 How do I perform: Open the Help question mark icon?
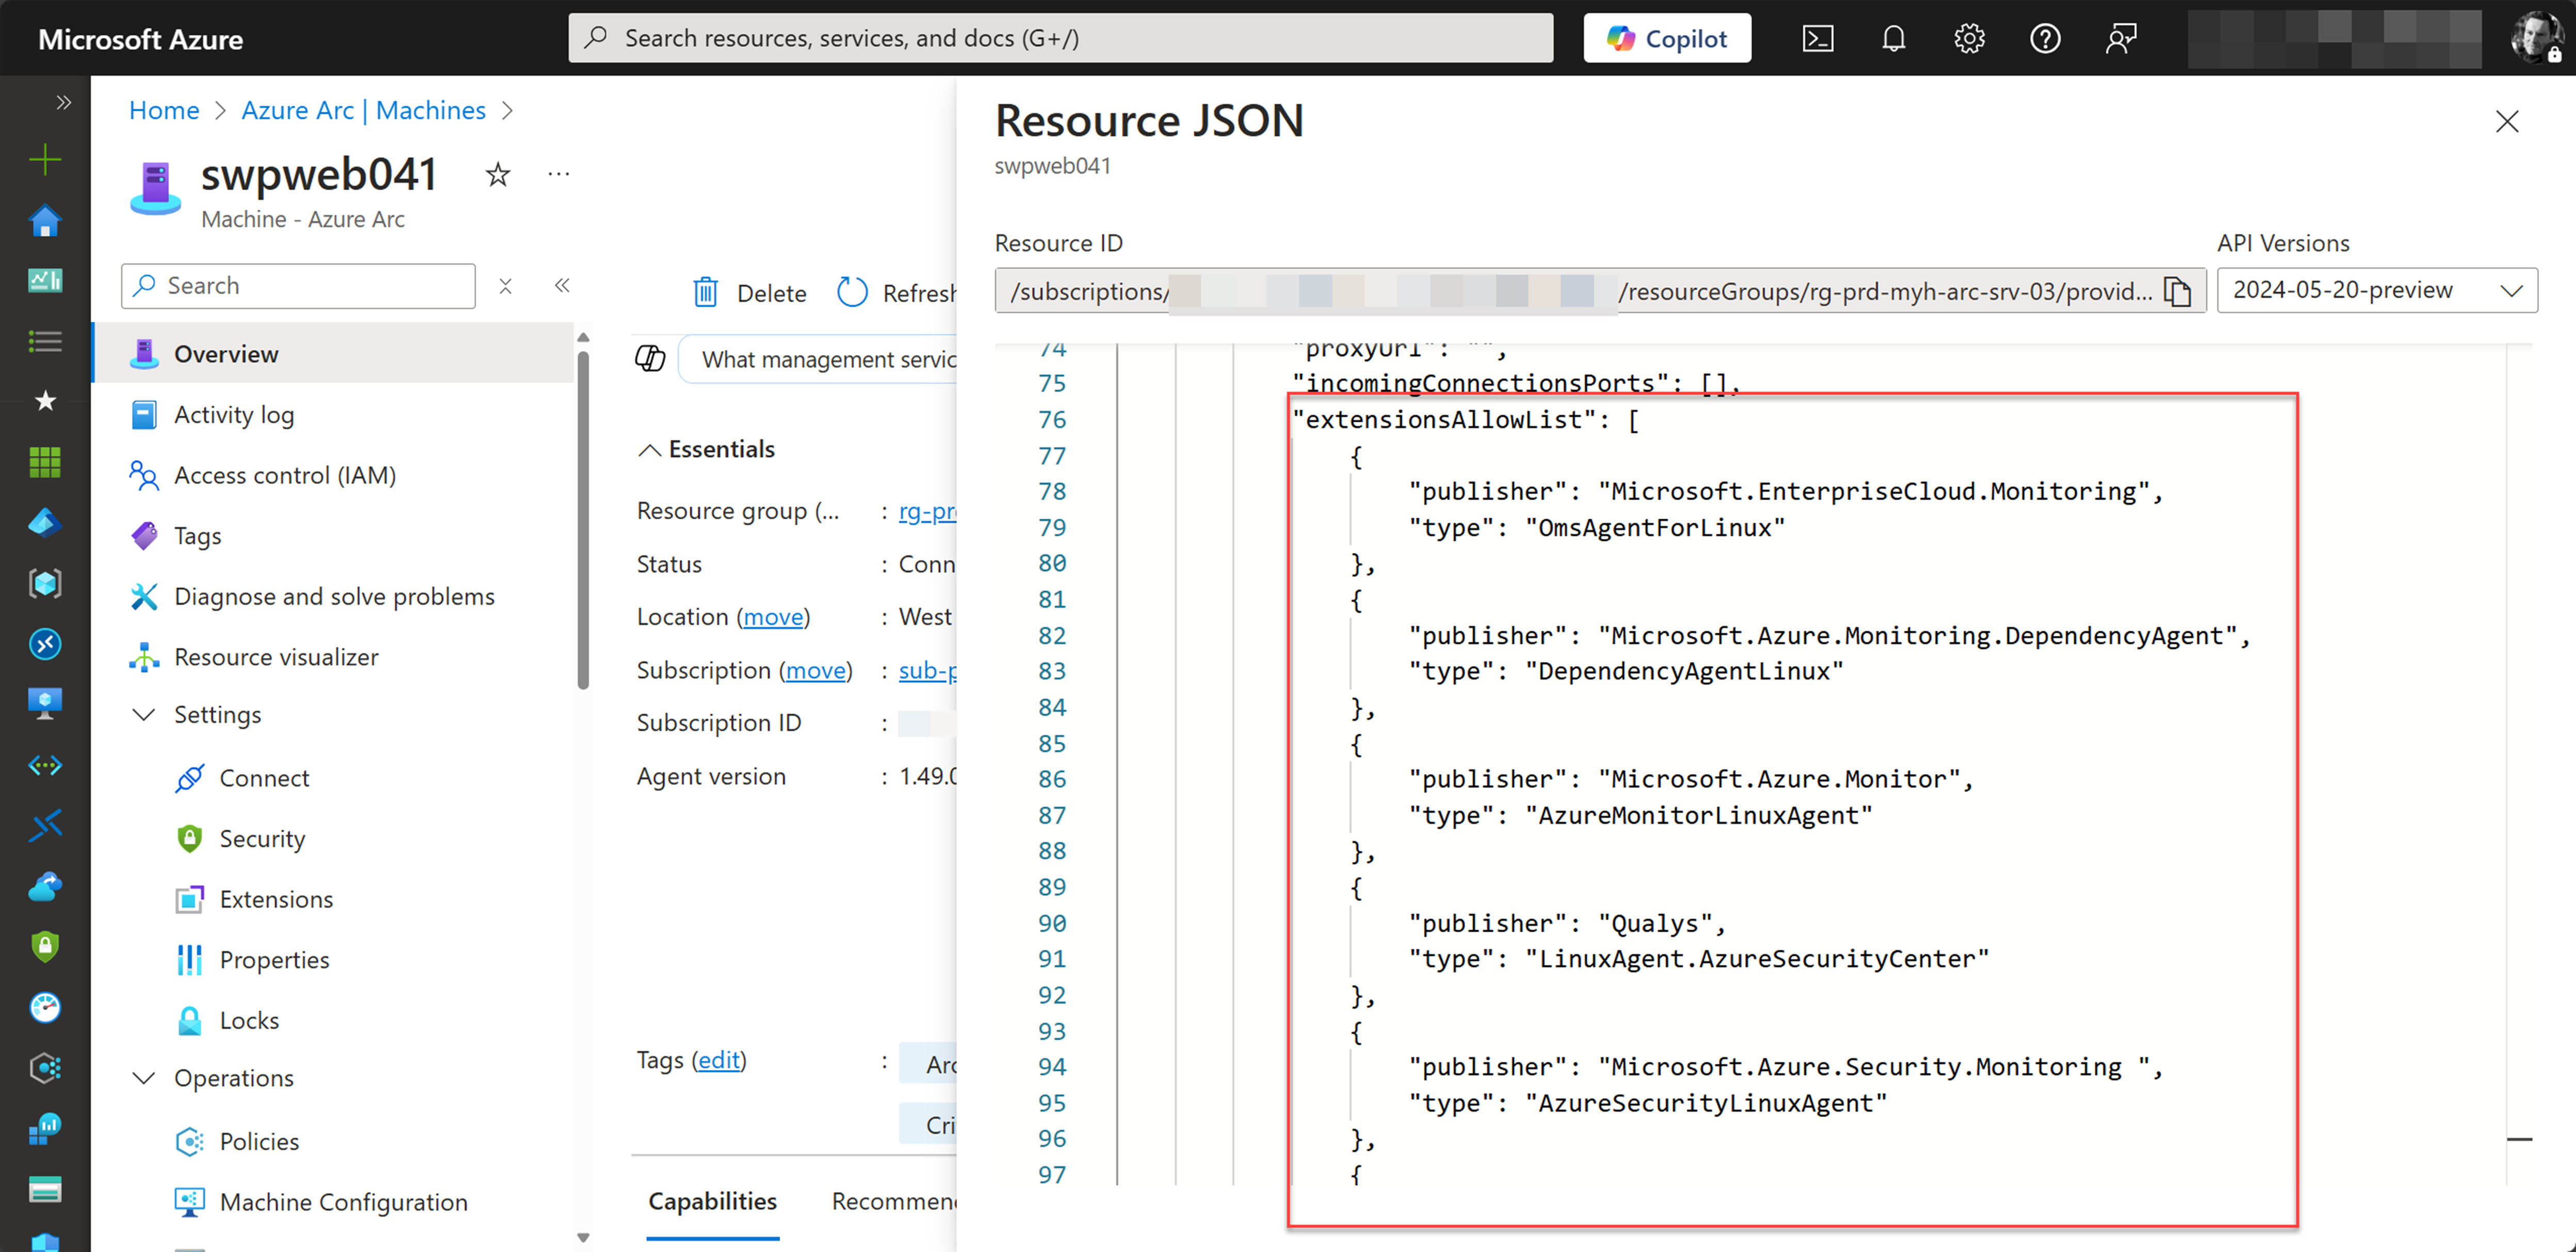pyautogui.click(x=2045, y=37)
